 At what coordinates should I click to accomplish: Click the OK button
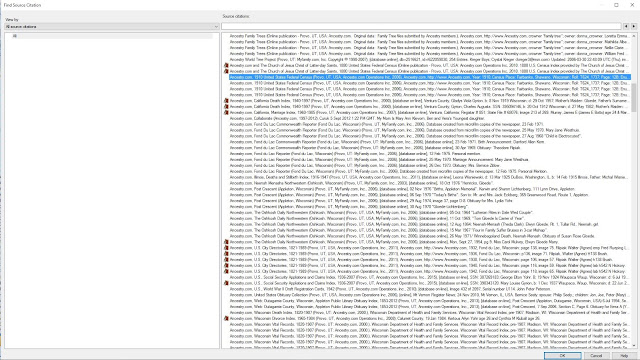point(562,356)
